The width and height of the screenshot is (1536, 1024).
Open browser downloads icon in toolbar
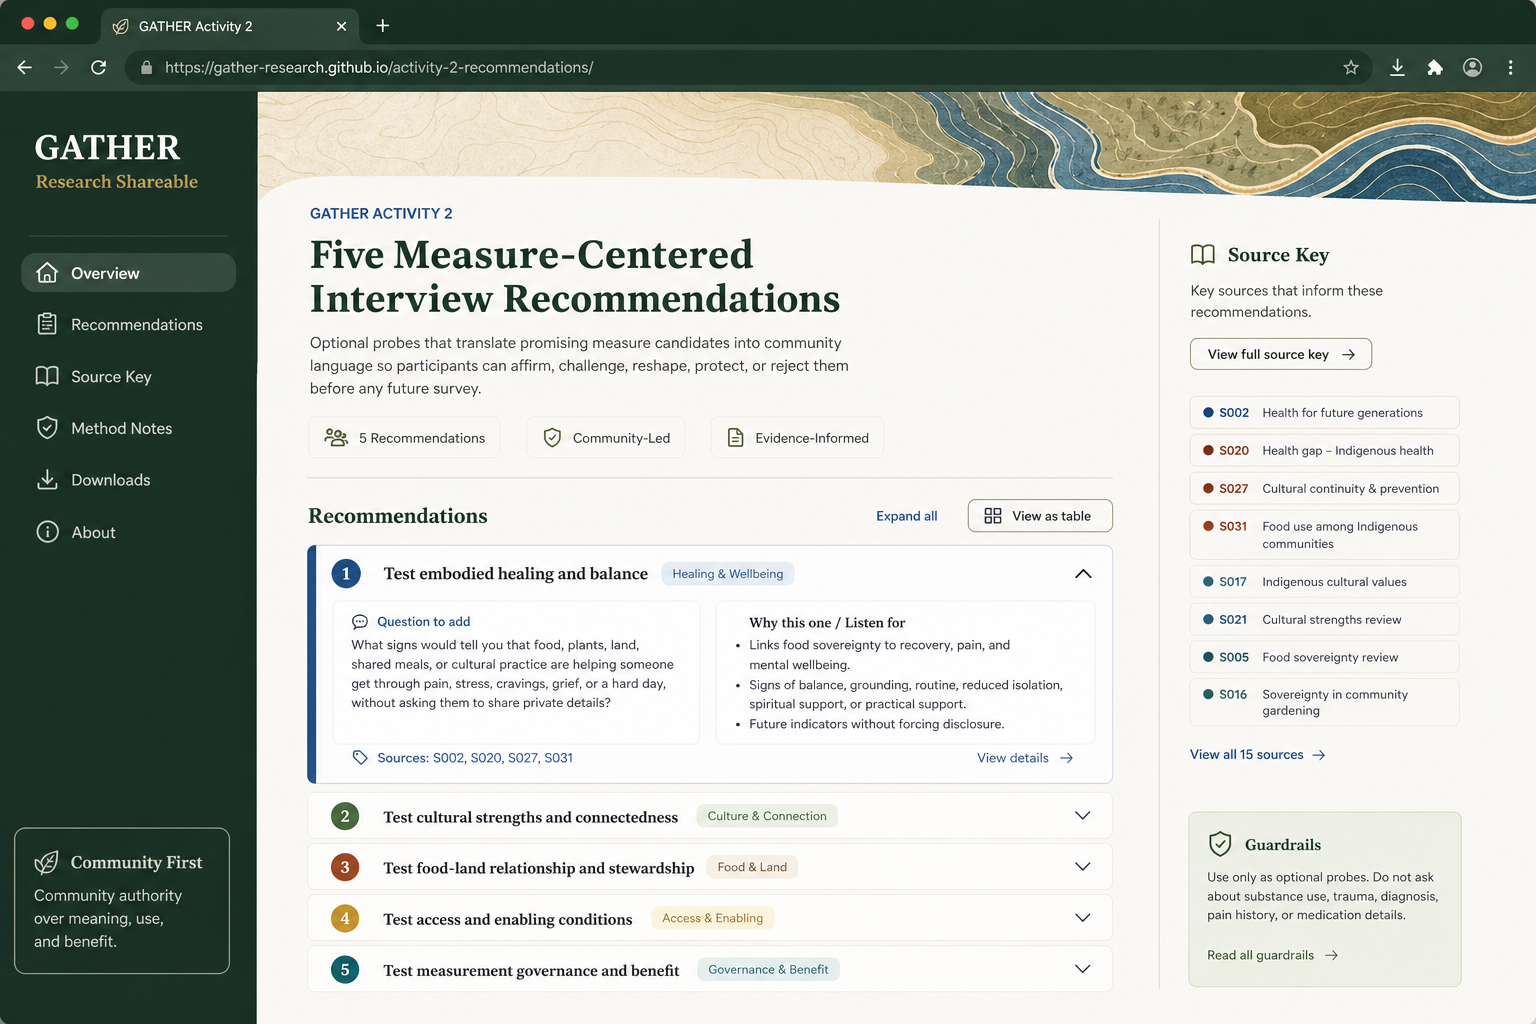point(1397,67)
